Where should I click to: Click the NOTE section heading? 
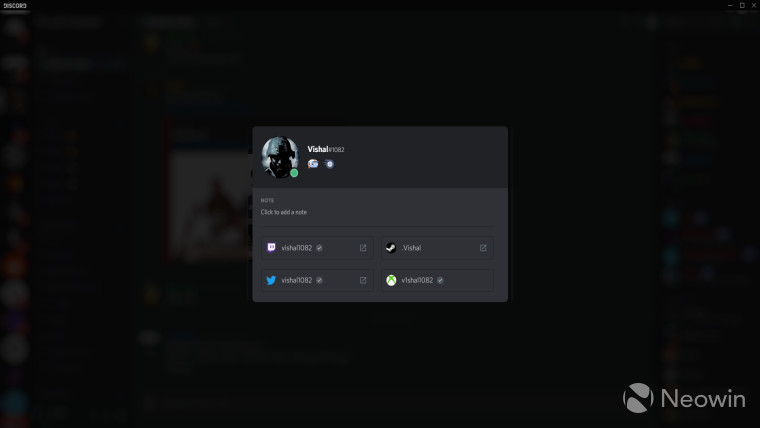tap(267, 200)
